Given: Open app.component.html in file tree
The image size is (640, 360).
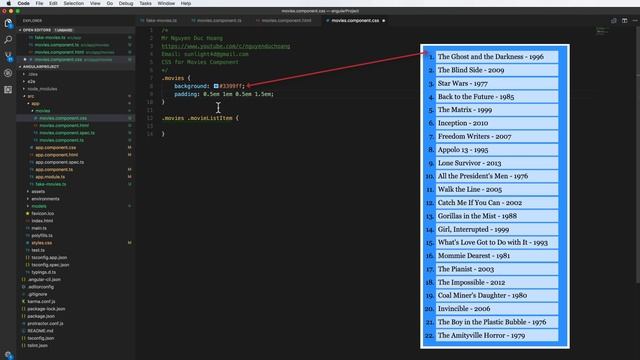Looking at the screenshot, I should [56, 155].
